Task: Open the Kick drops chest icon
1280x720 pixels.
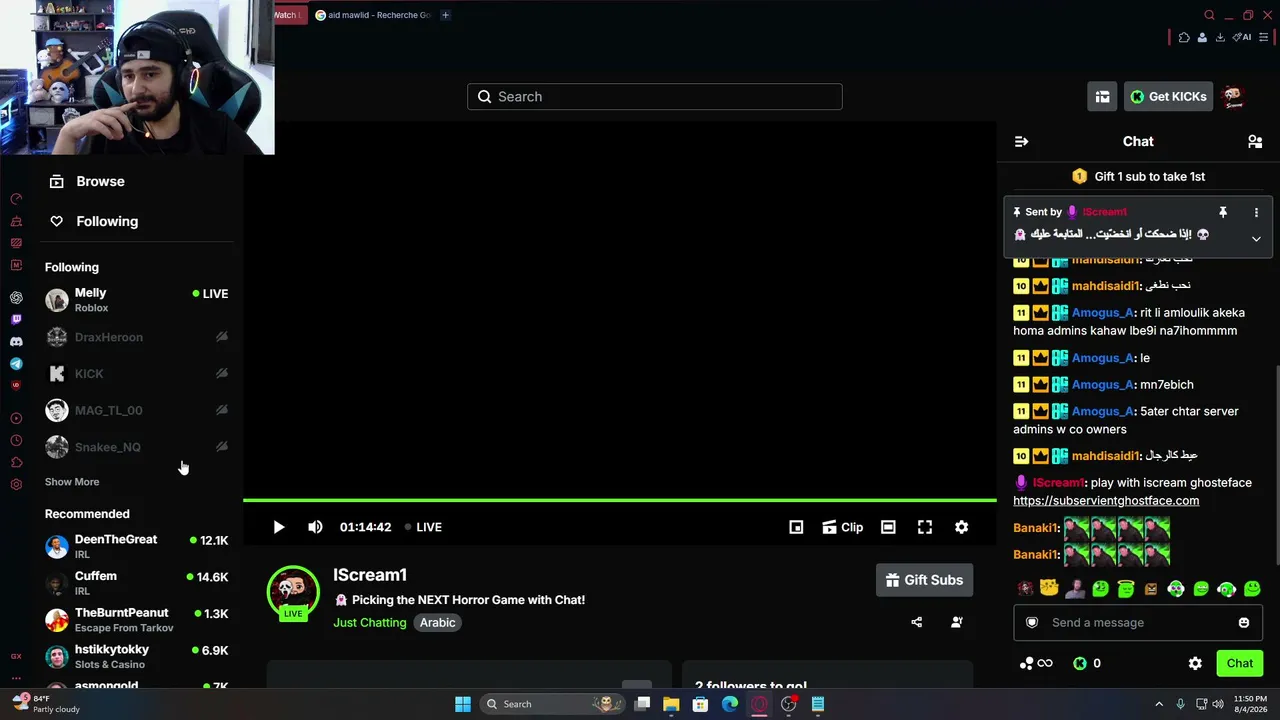Action: coord(1102,96)
